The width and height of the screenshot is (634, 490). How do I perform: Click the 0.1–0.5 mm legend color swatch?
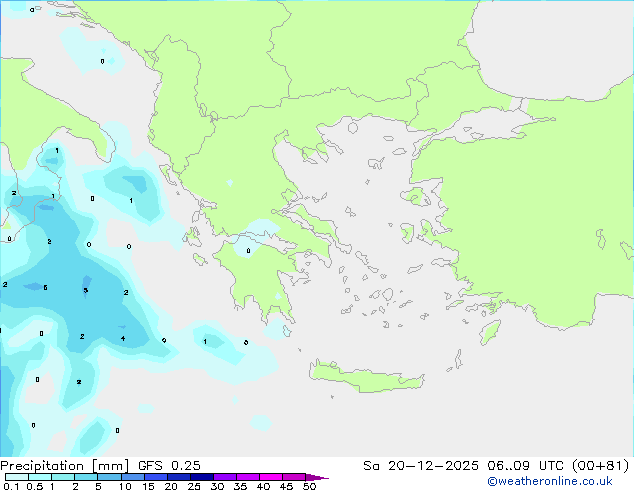tap(17, 477)
